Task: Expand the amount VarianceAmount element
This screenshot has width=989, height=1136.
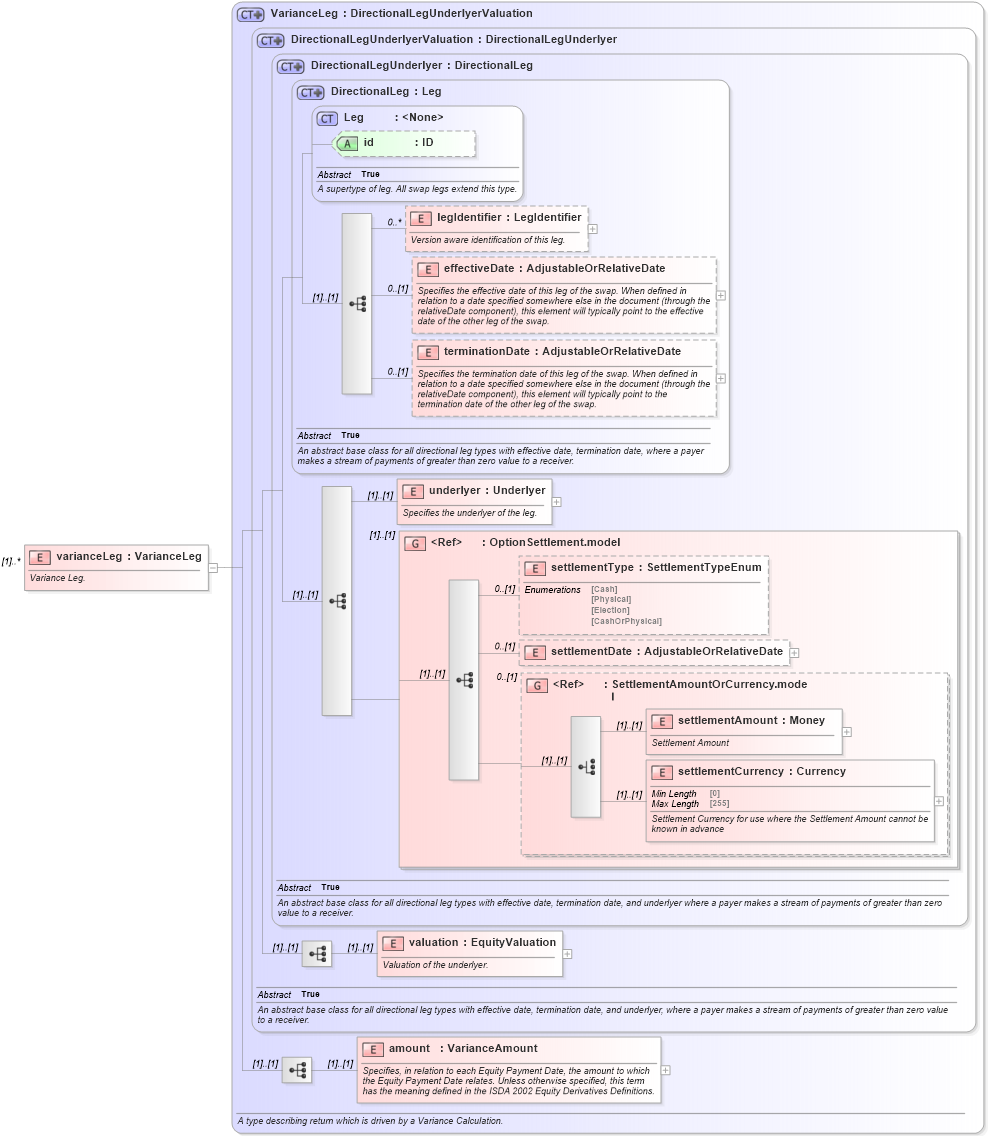Action: click(x=666, y=1069)
